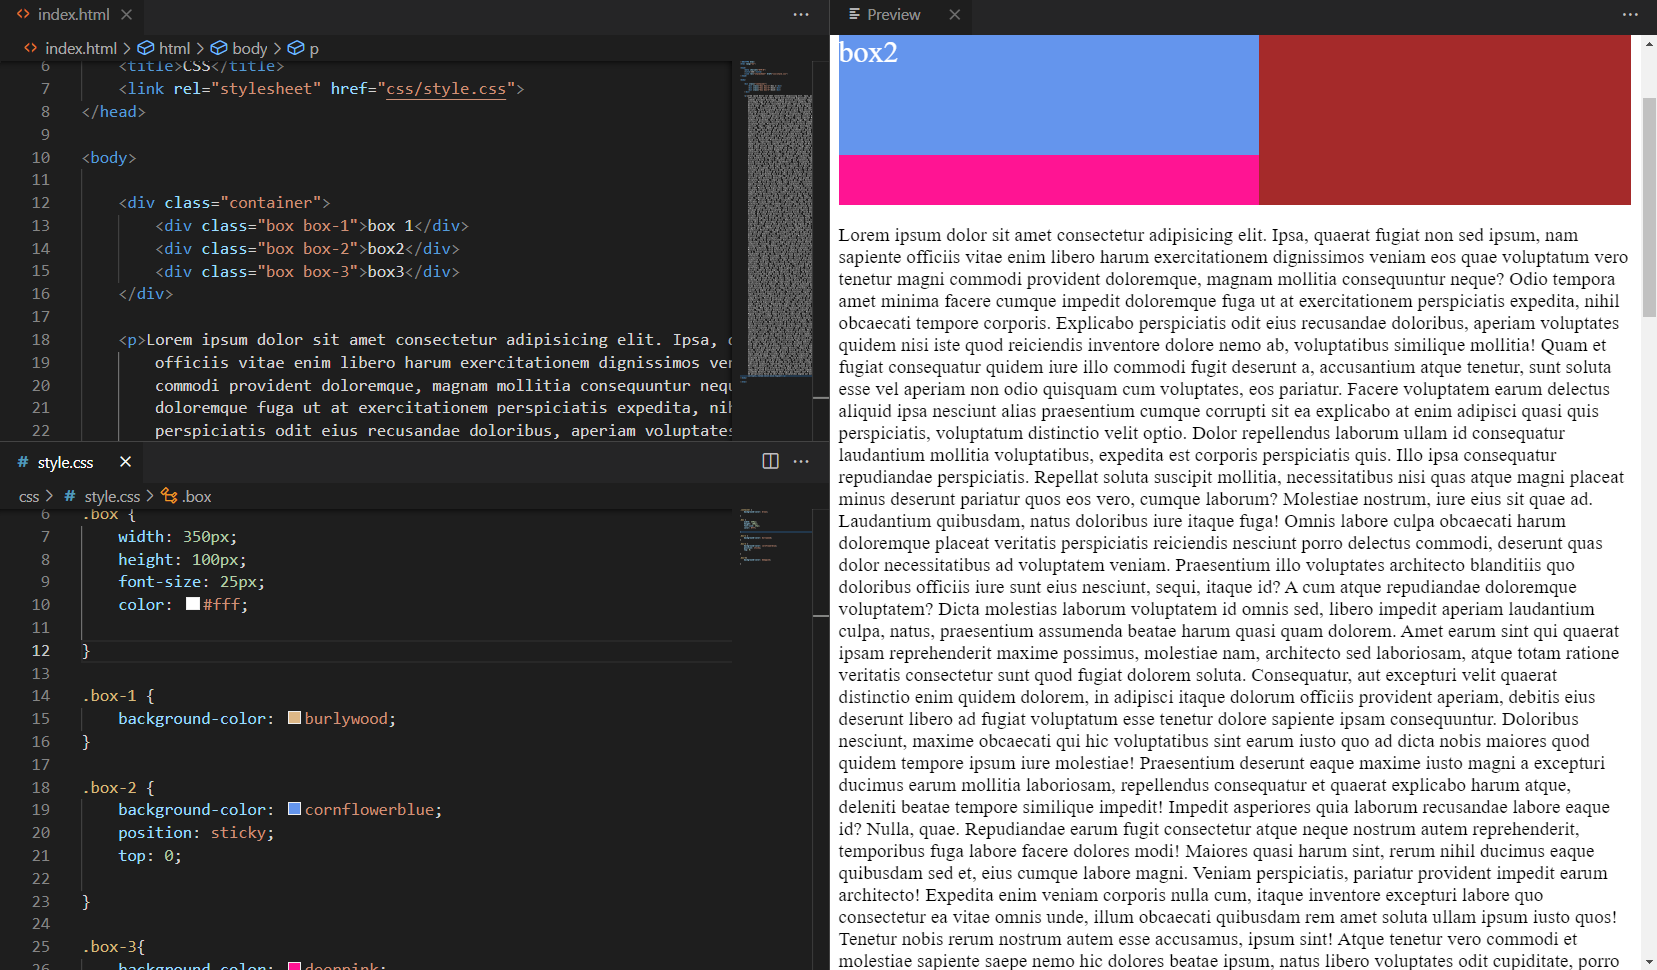This screenshot has width=1657, height=970.
Task: Open the #fff white color picker swatch
Action: coord(193,604)
